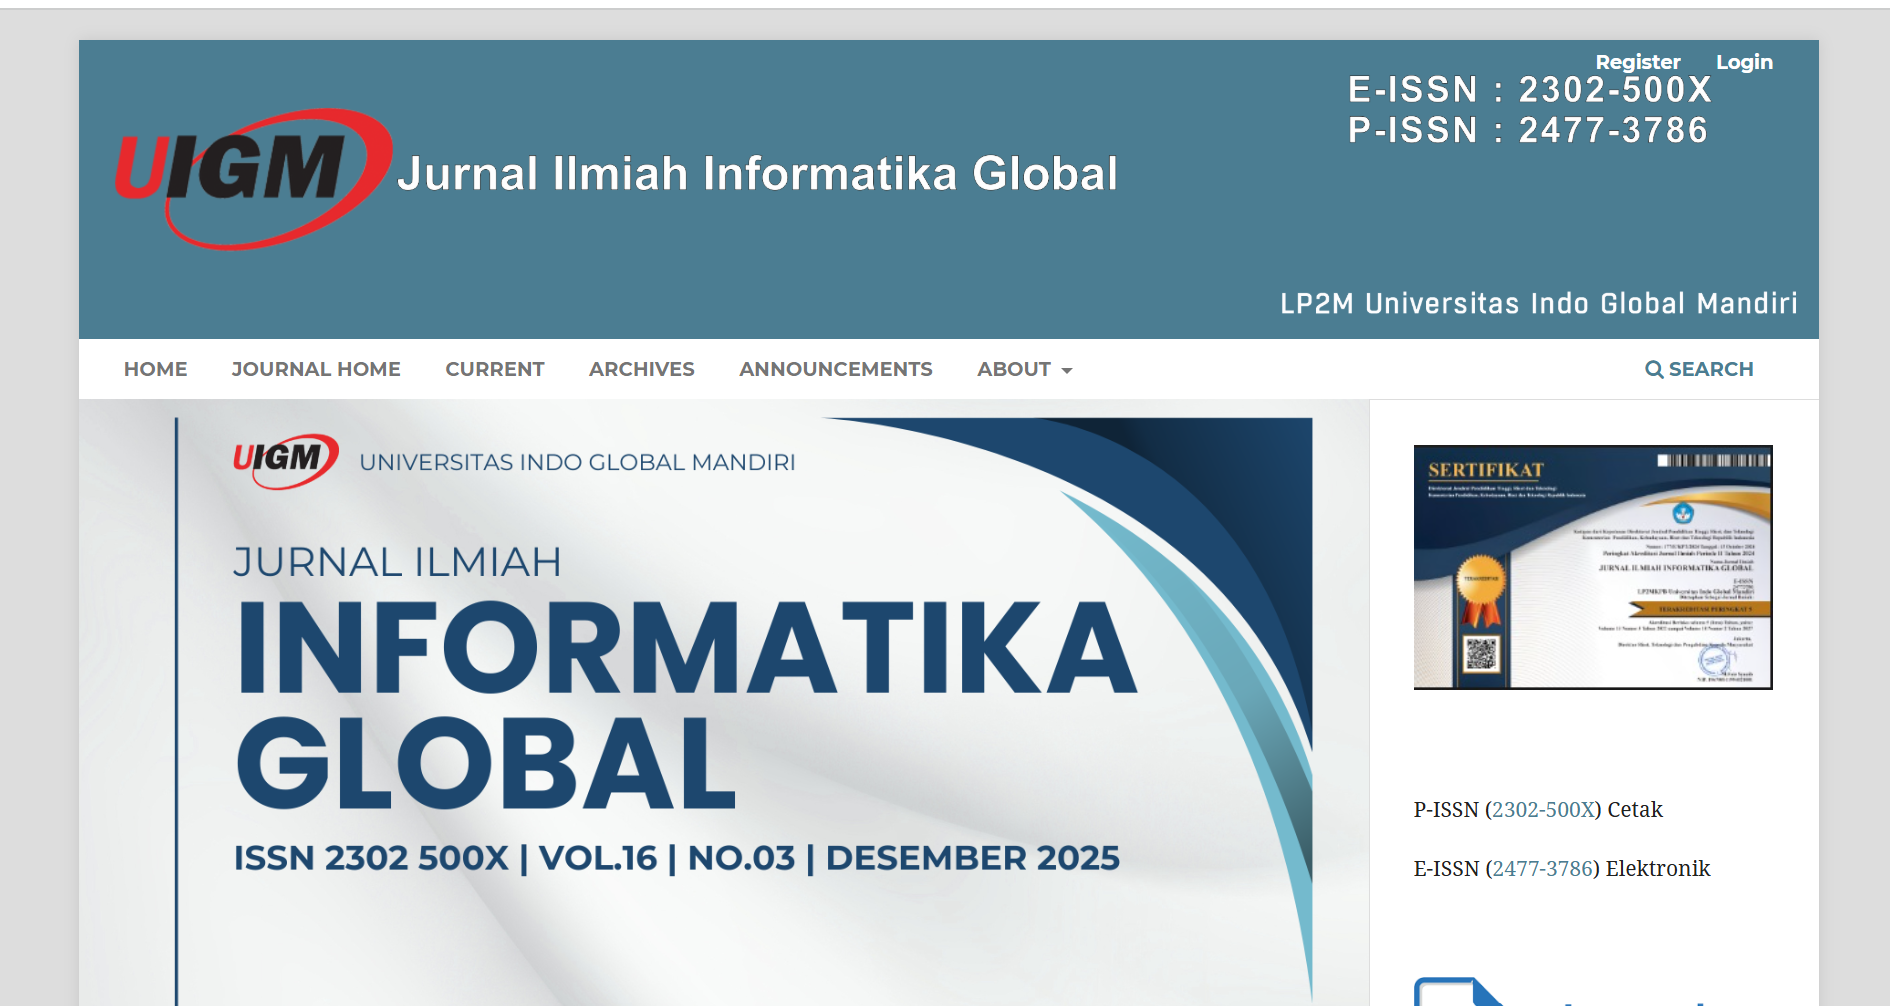
Task: Open the Archives menu item
Action: point(642,369)
